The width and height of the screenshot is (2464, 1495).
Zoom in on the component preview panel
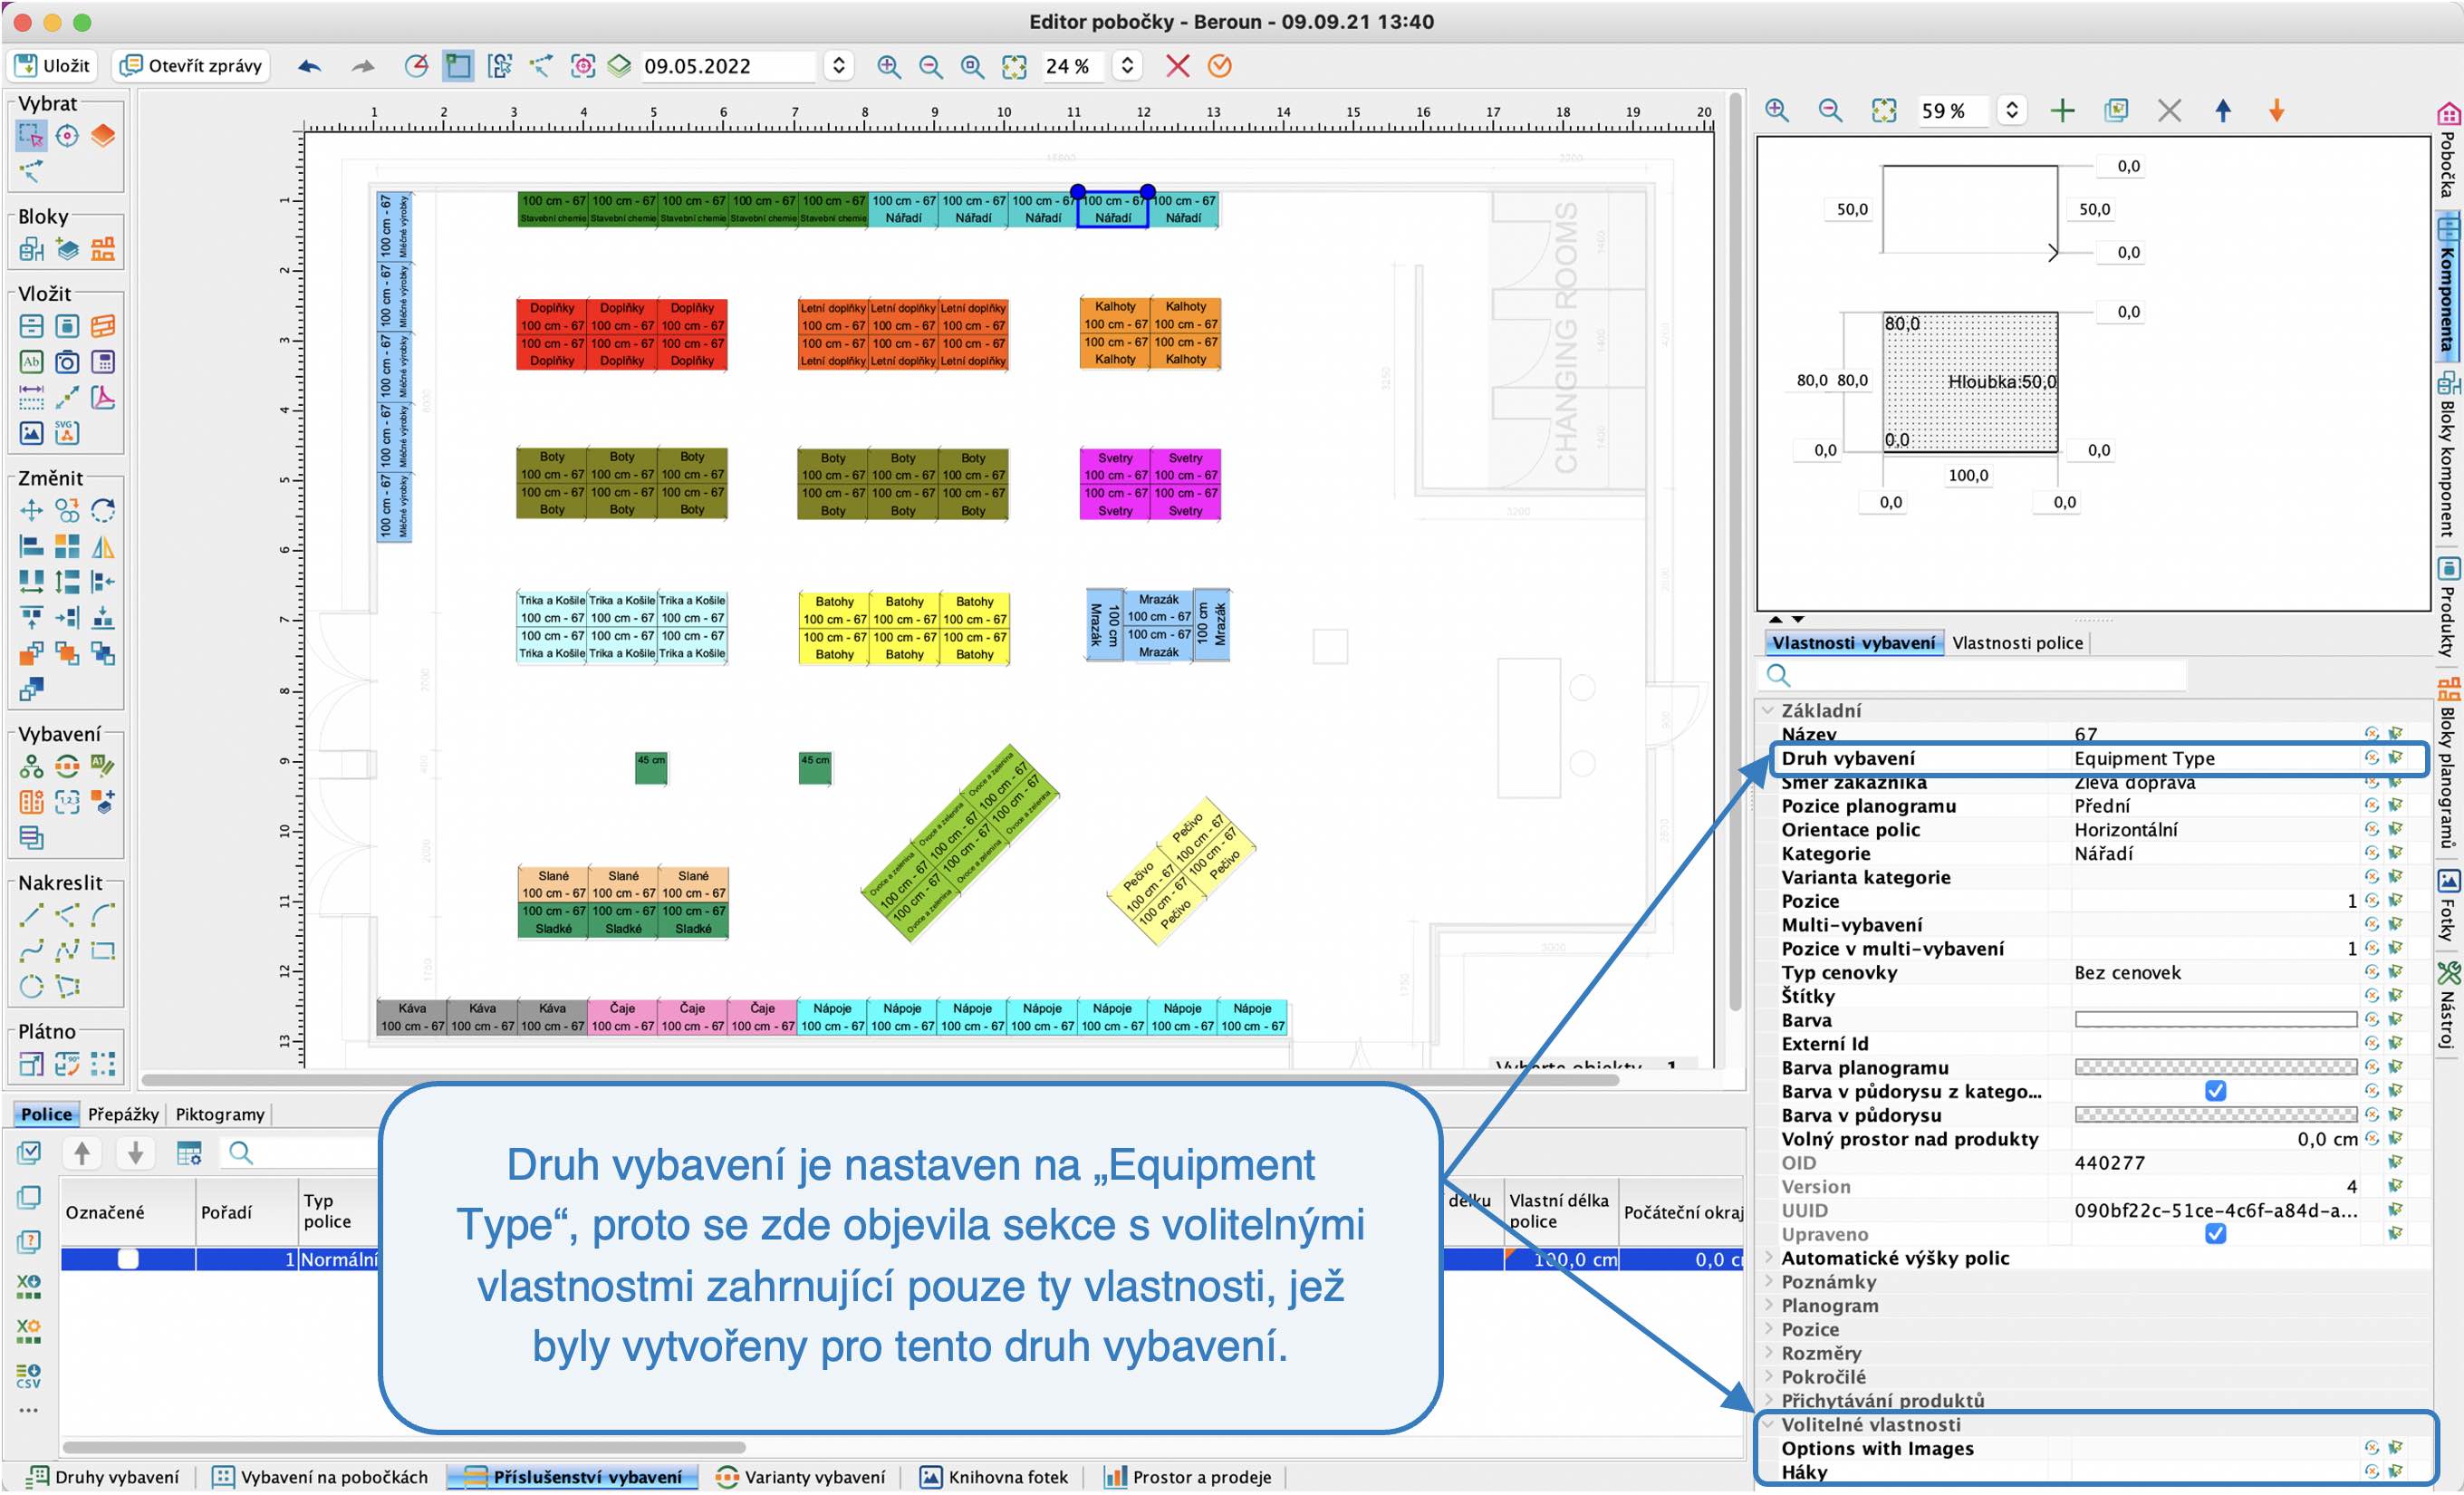[x=1777, y=110]
